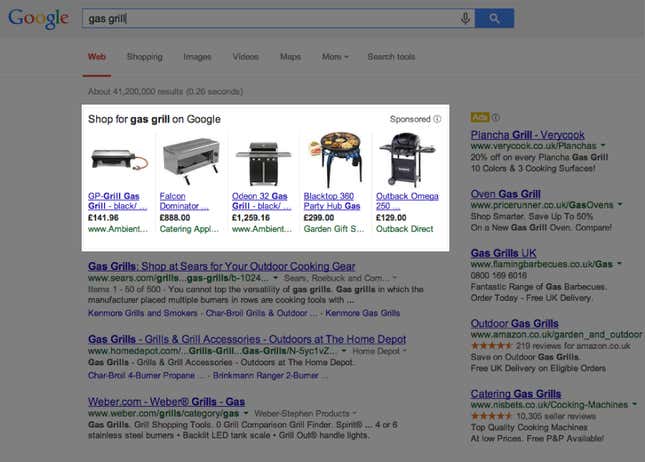
Task: Open Brinkmann Ranger 2-Burner sitelink
Action: [x=270, y=375]
